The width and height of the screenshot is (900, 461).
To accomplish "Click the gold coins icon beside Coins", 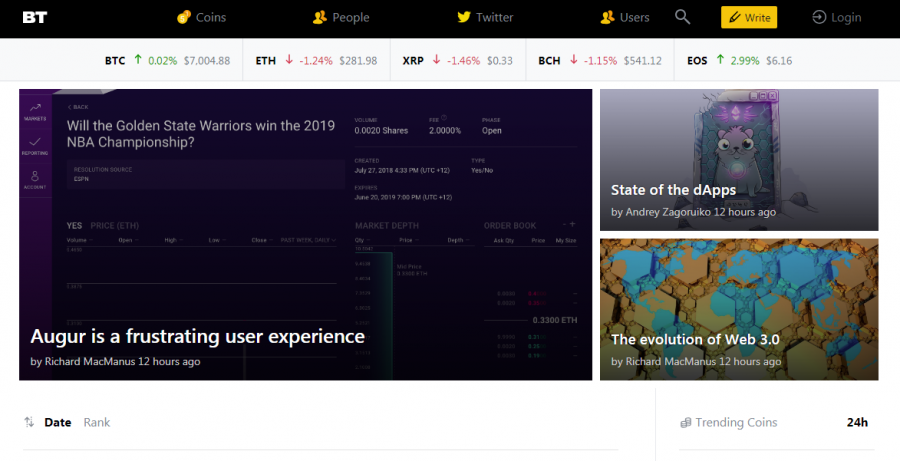I will point(183,17).
